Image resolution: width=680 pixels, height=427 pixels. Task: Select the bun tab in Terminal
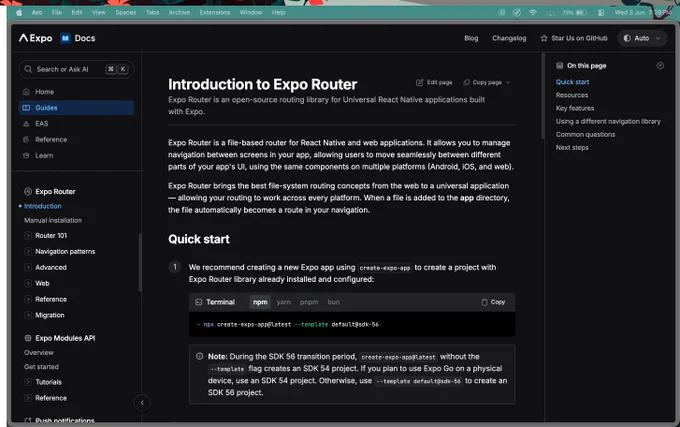click(333, 303)
